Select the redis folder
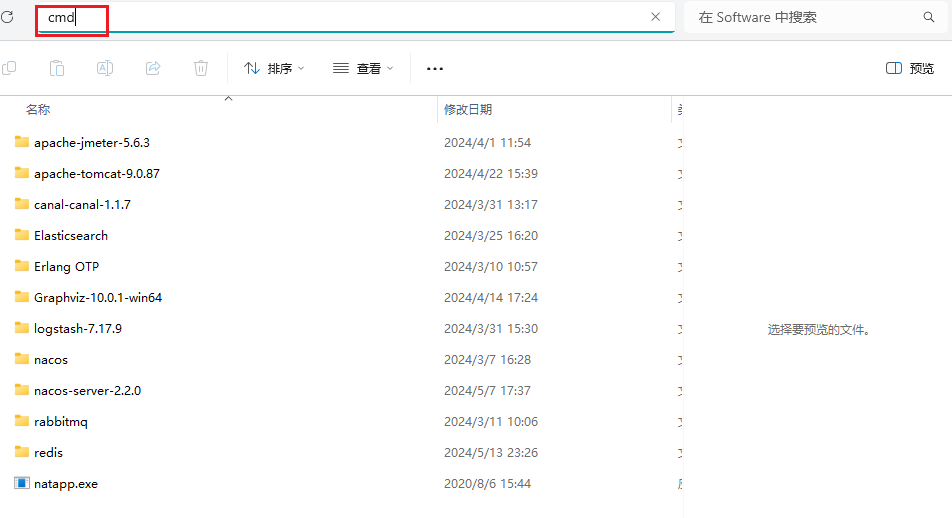The image size is (952, 518). (49, 452)
